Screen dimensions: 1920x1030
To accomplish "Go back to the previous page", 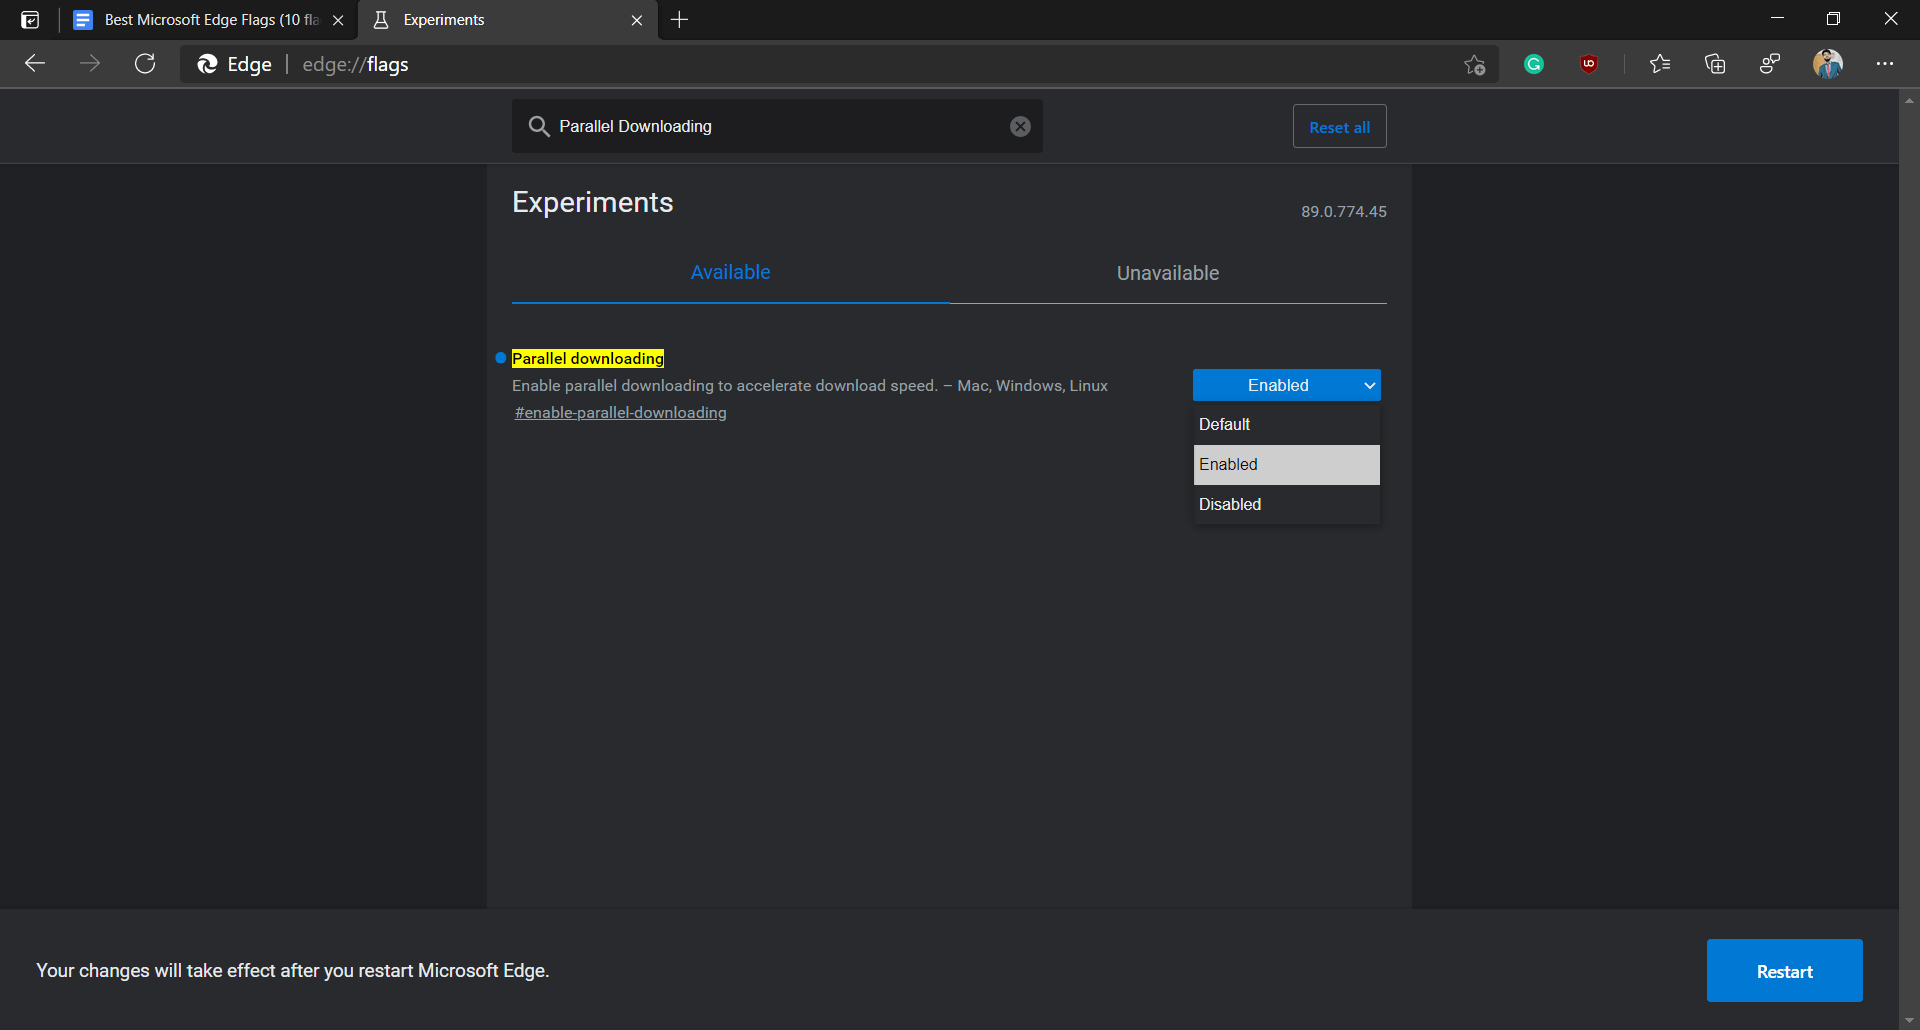I will coord(35,63).
